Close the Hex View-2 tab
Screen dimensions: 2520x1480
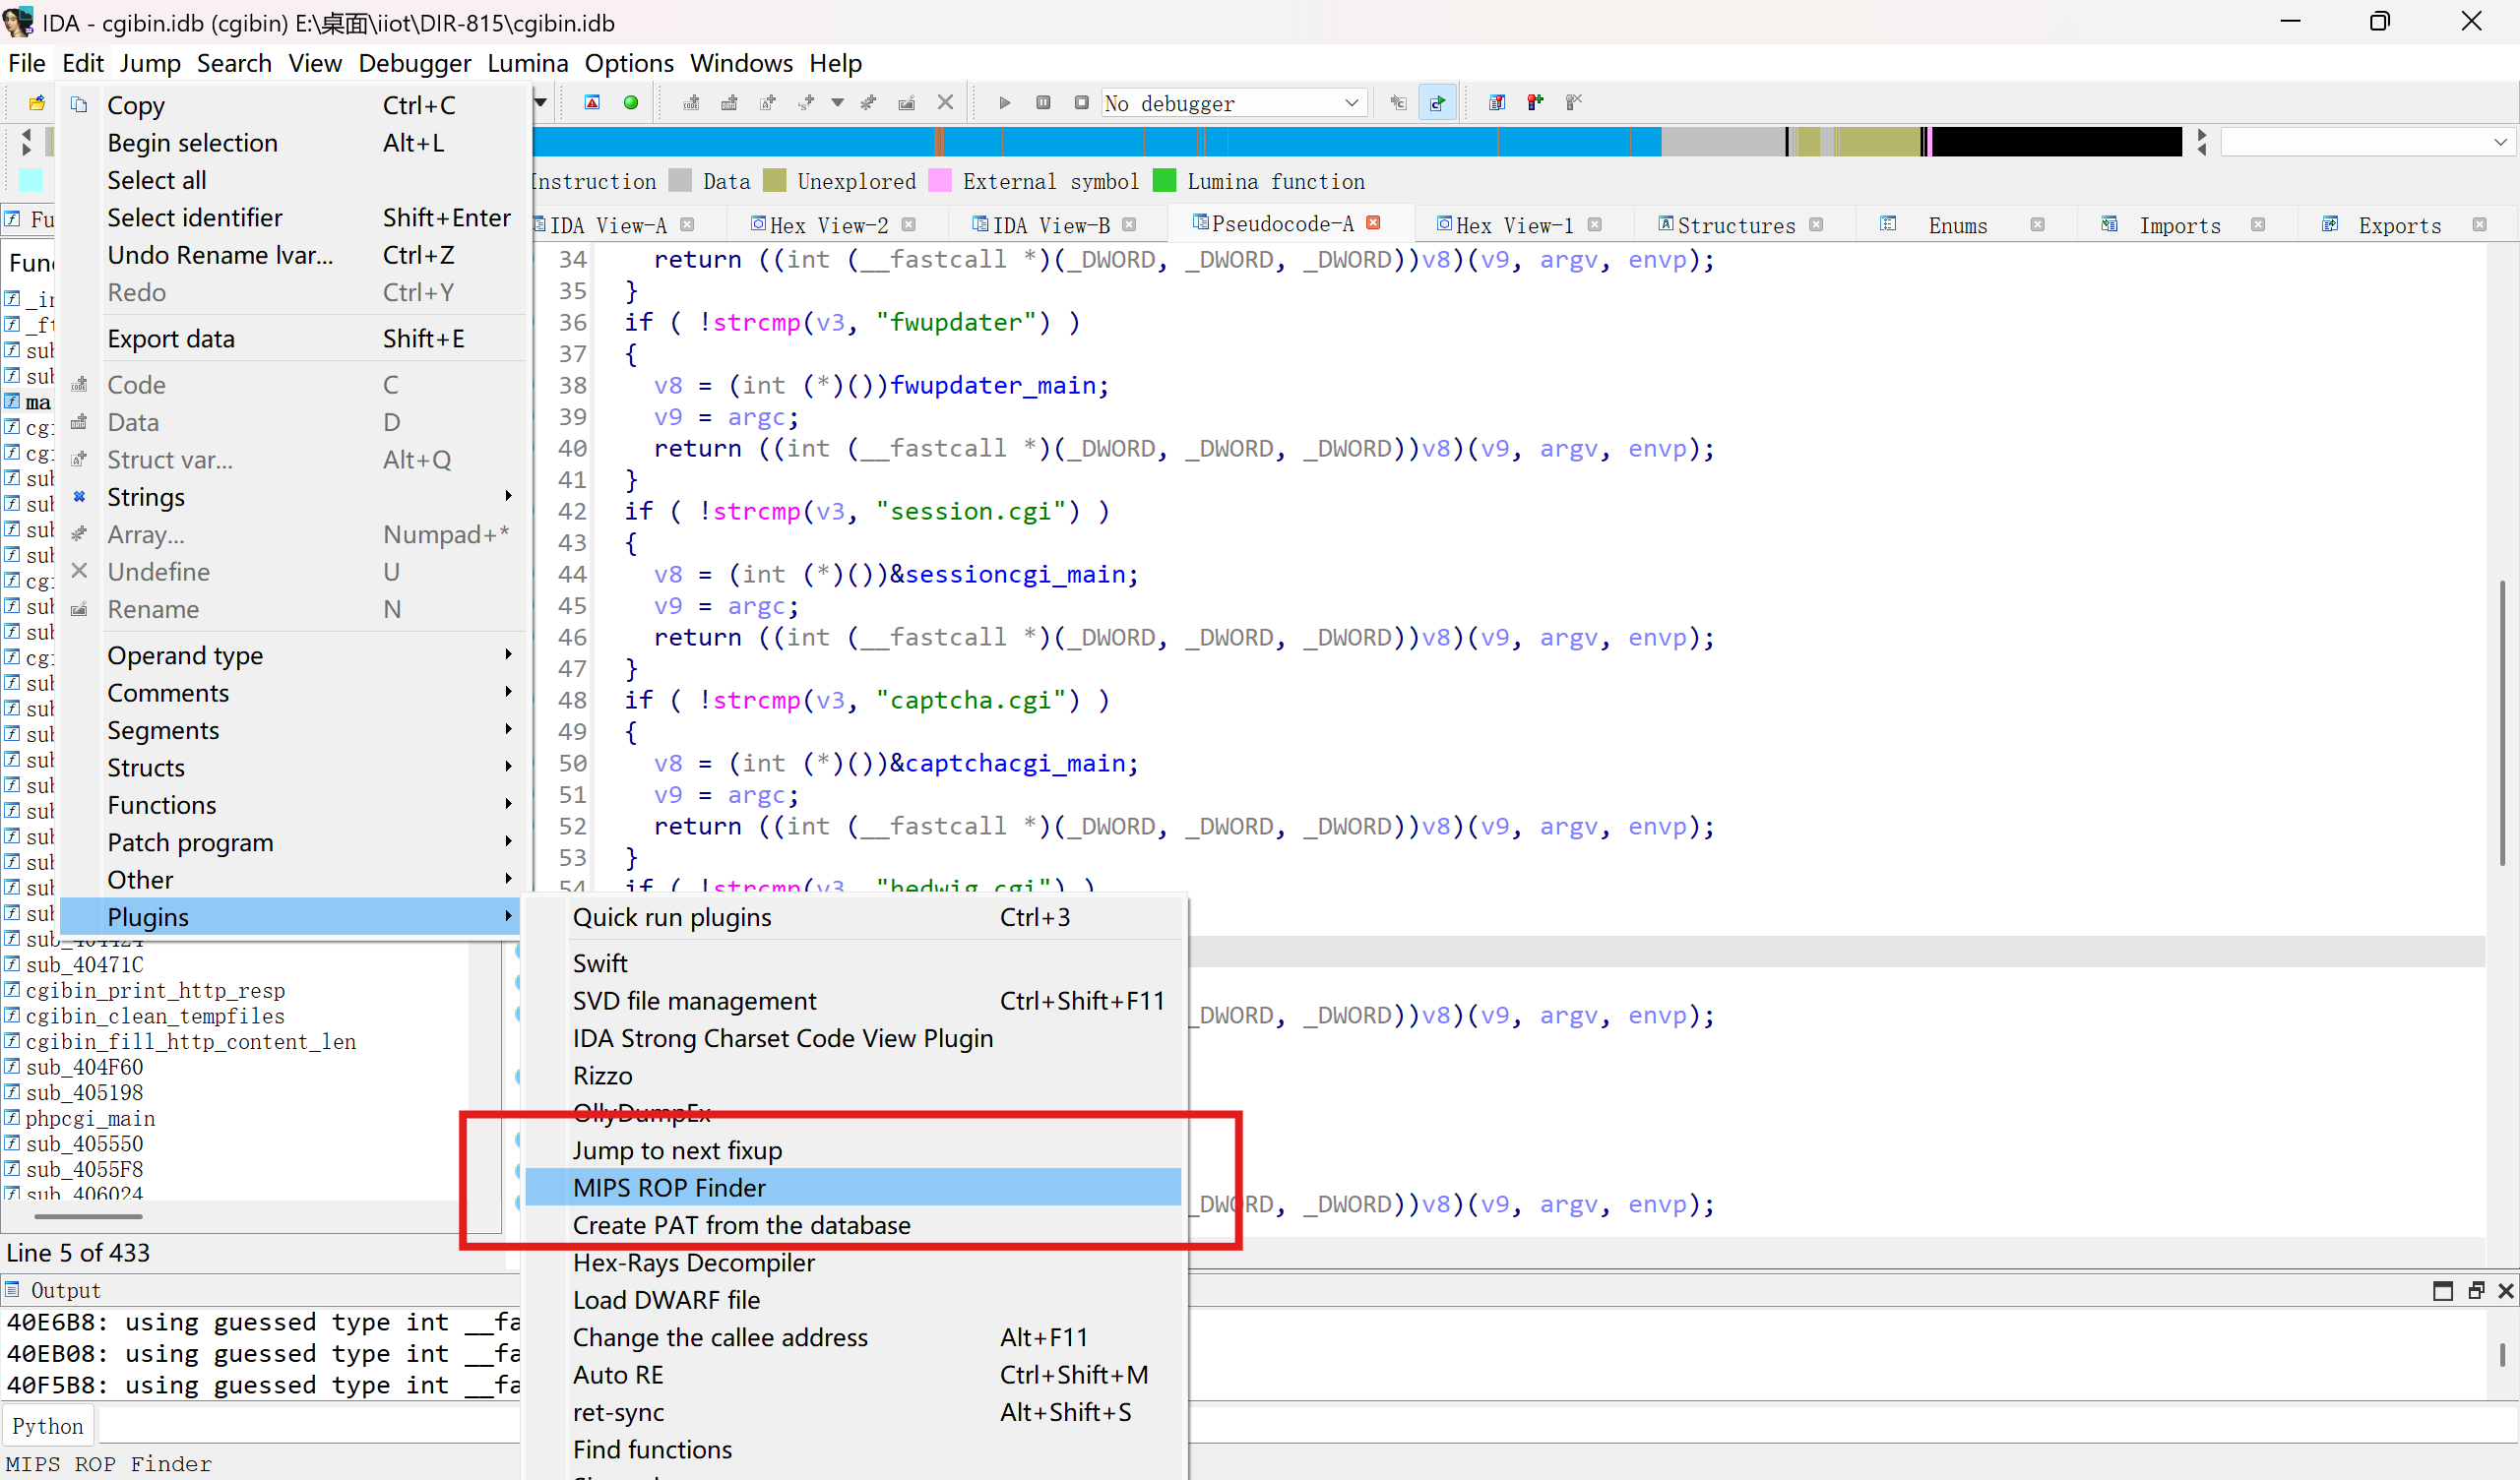[908, 225]
